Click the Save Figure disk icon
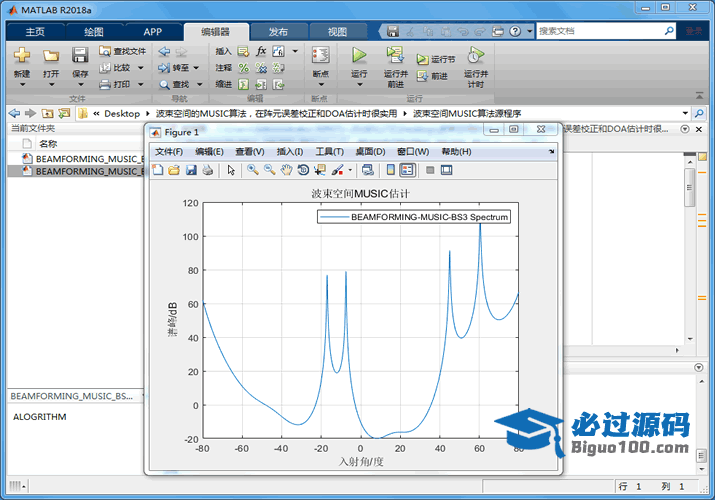Screen dimensions: 715x500 [191, 170]
